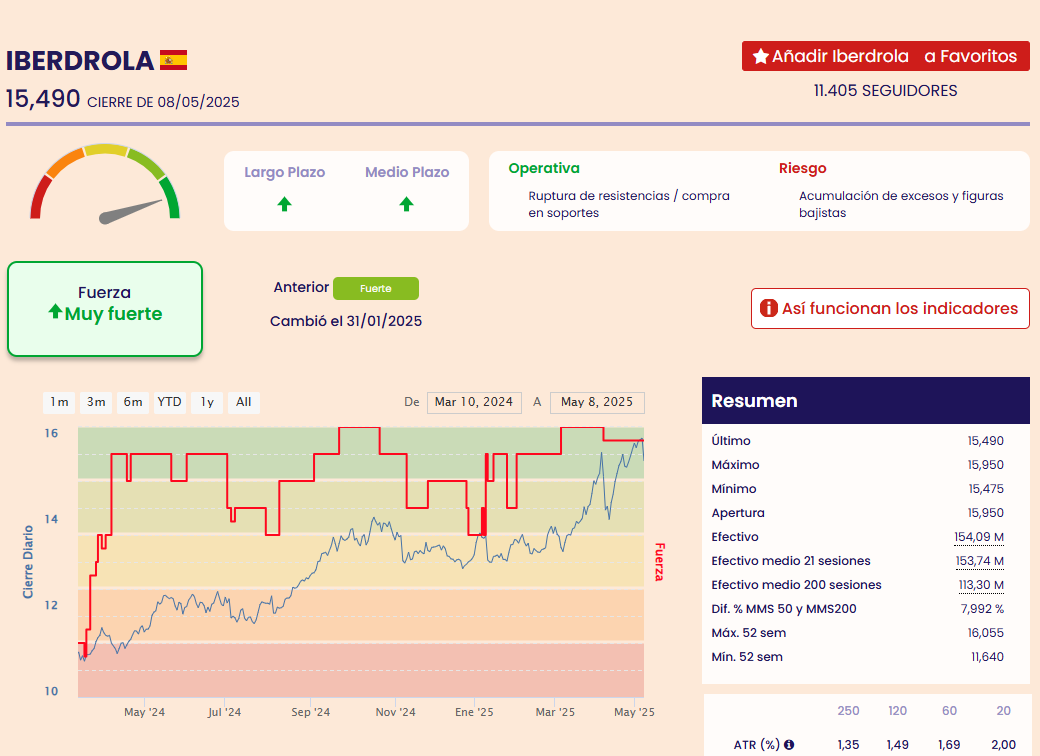1040x756 pixels.
Task: Click the ATR value 2,00
Action: (x=1004, y=745)
